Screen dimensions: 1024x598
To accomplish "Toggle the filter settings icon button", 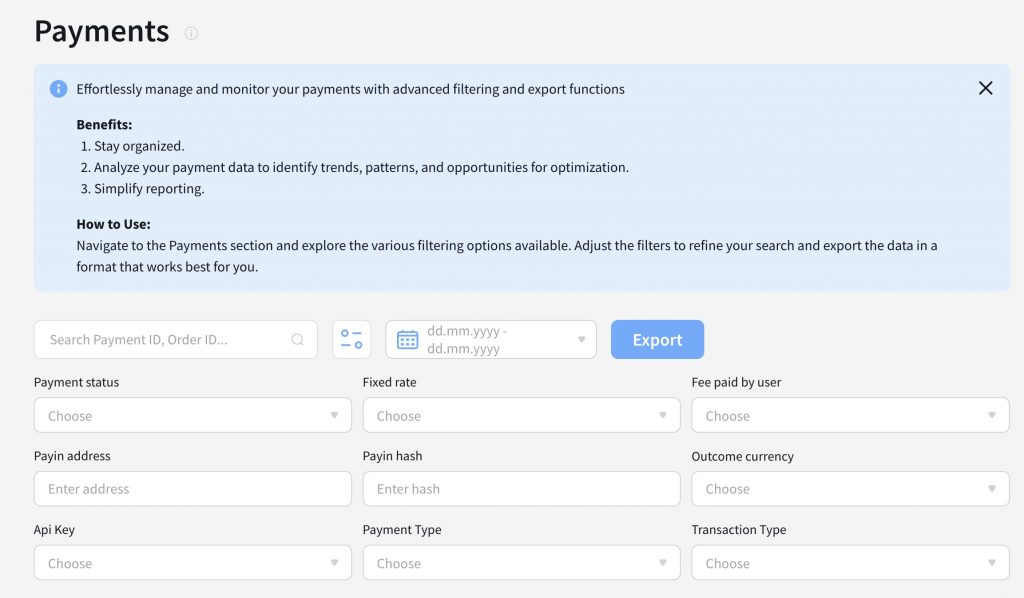I will click(x=351, y=339).
